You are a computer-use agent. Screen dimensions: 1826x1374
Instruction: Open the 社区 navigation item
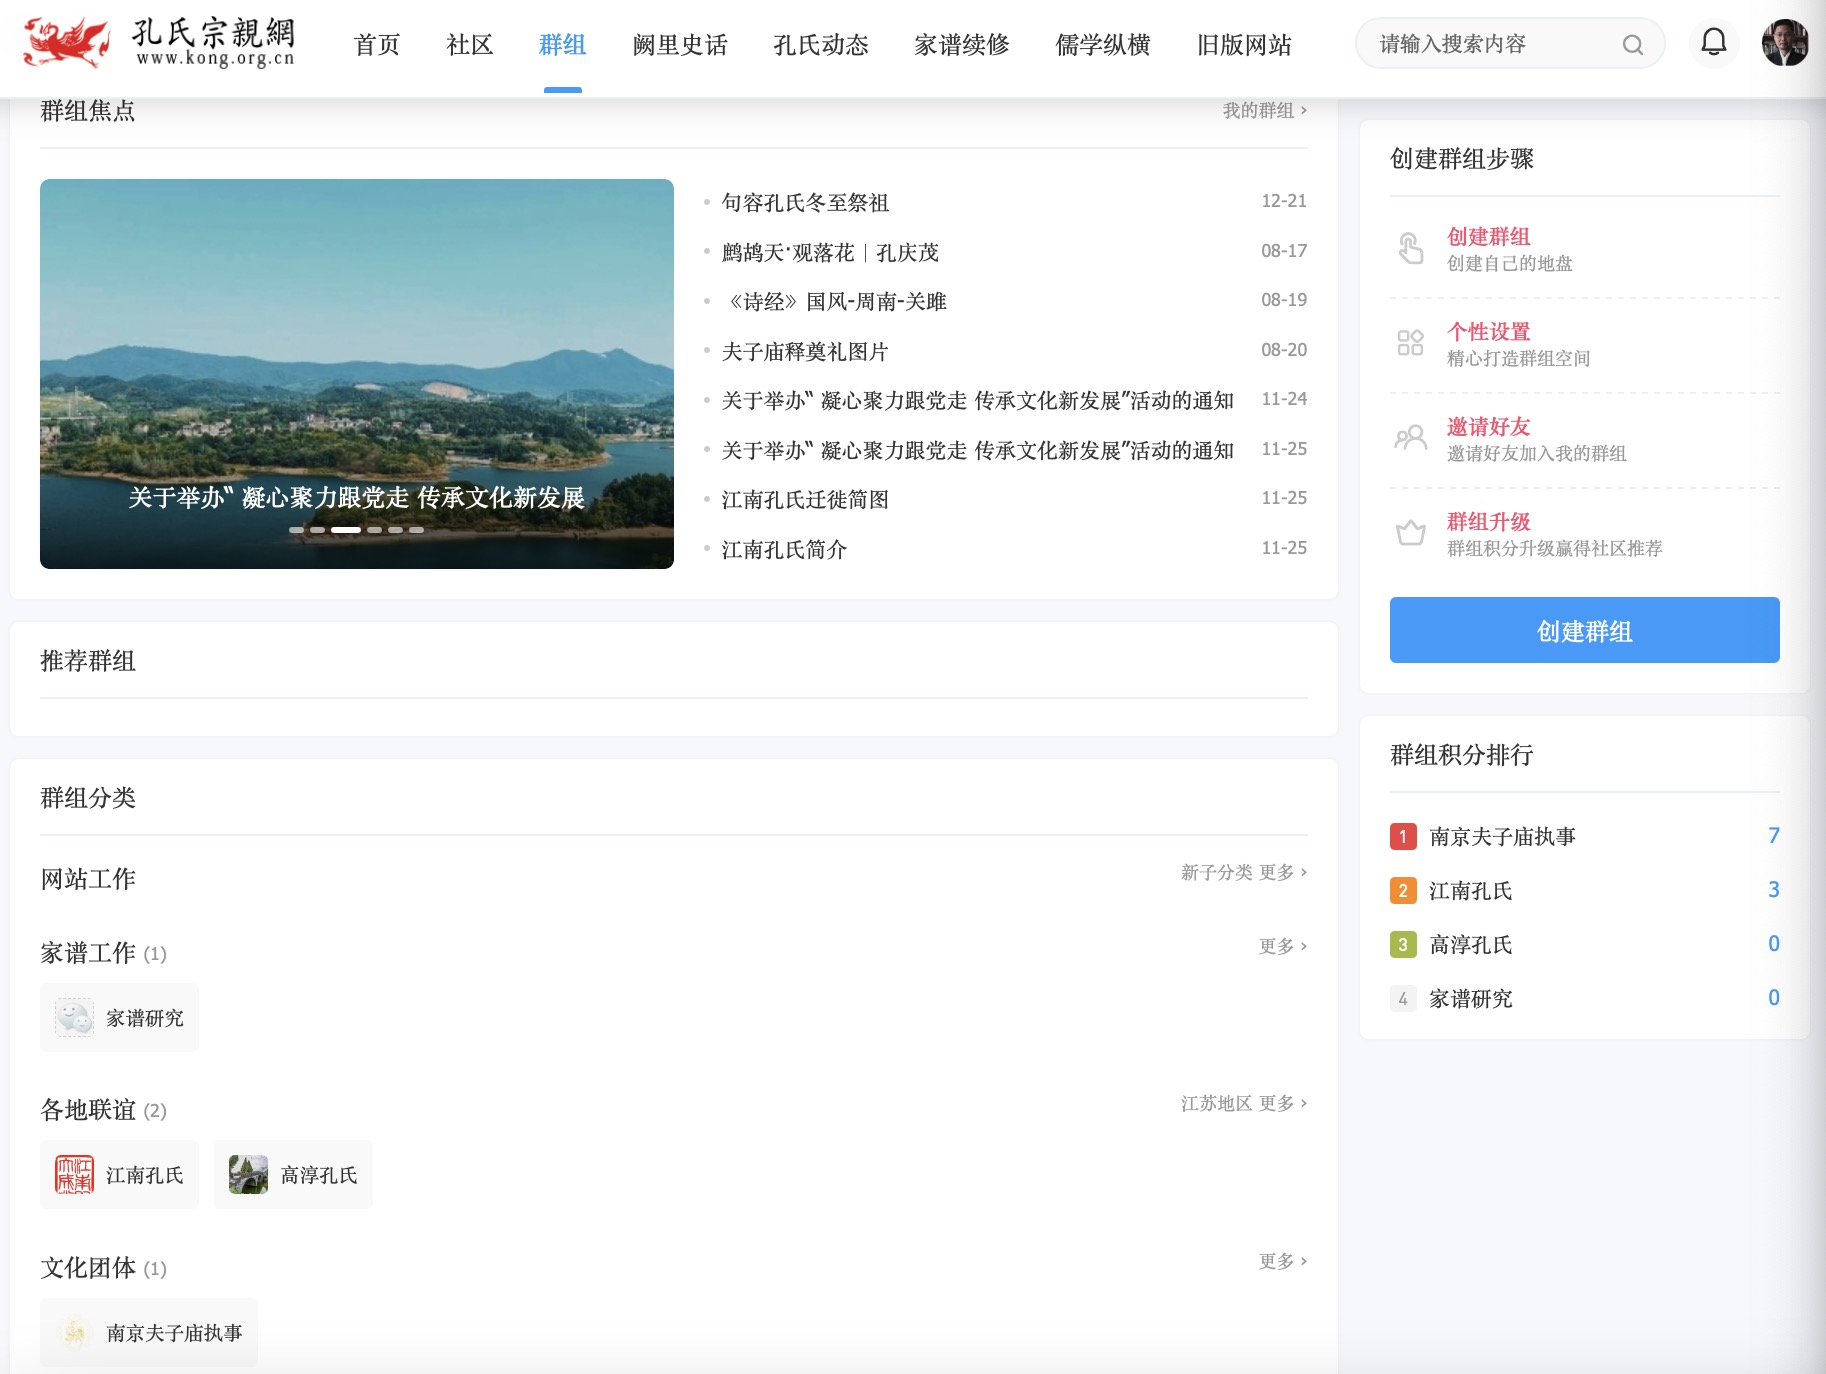tap(470, 45)
